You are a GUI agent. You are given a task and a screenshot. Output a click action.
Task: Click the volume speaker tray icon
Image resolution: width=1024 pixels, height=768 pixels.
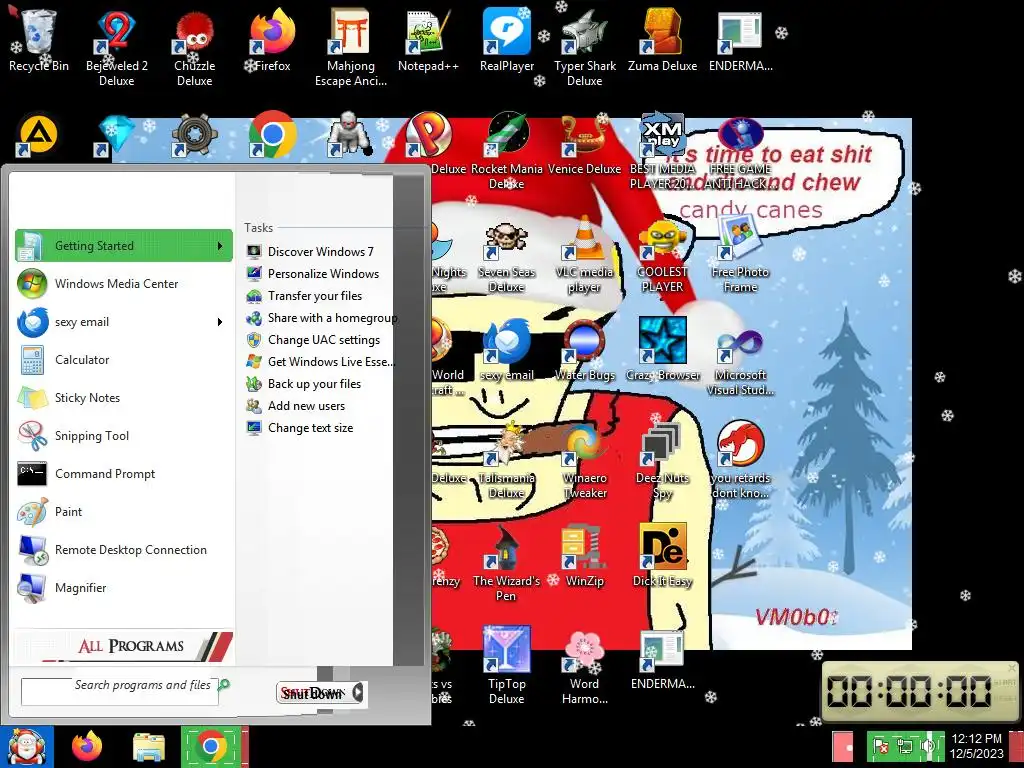927,746
